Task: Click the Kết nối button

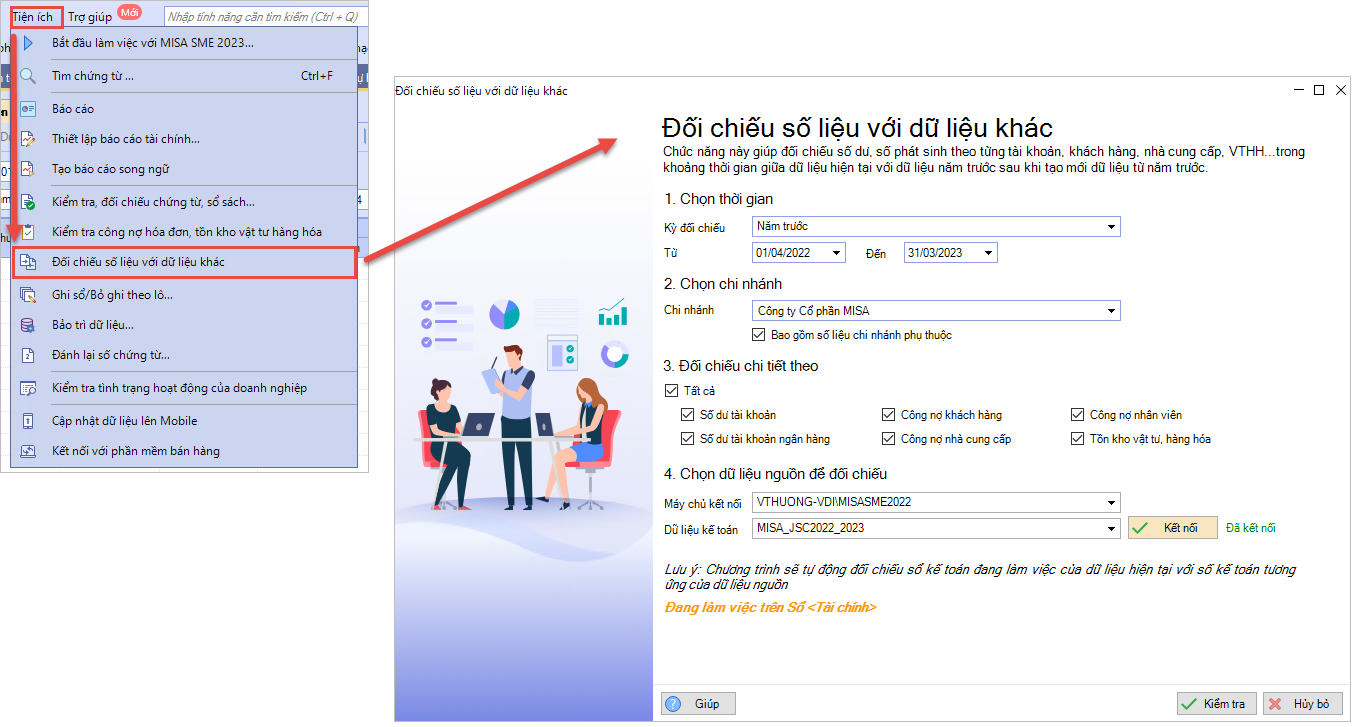Action: [1172, 528]
